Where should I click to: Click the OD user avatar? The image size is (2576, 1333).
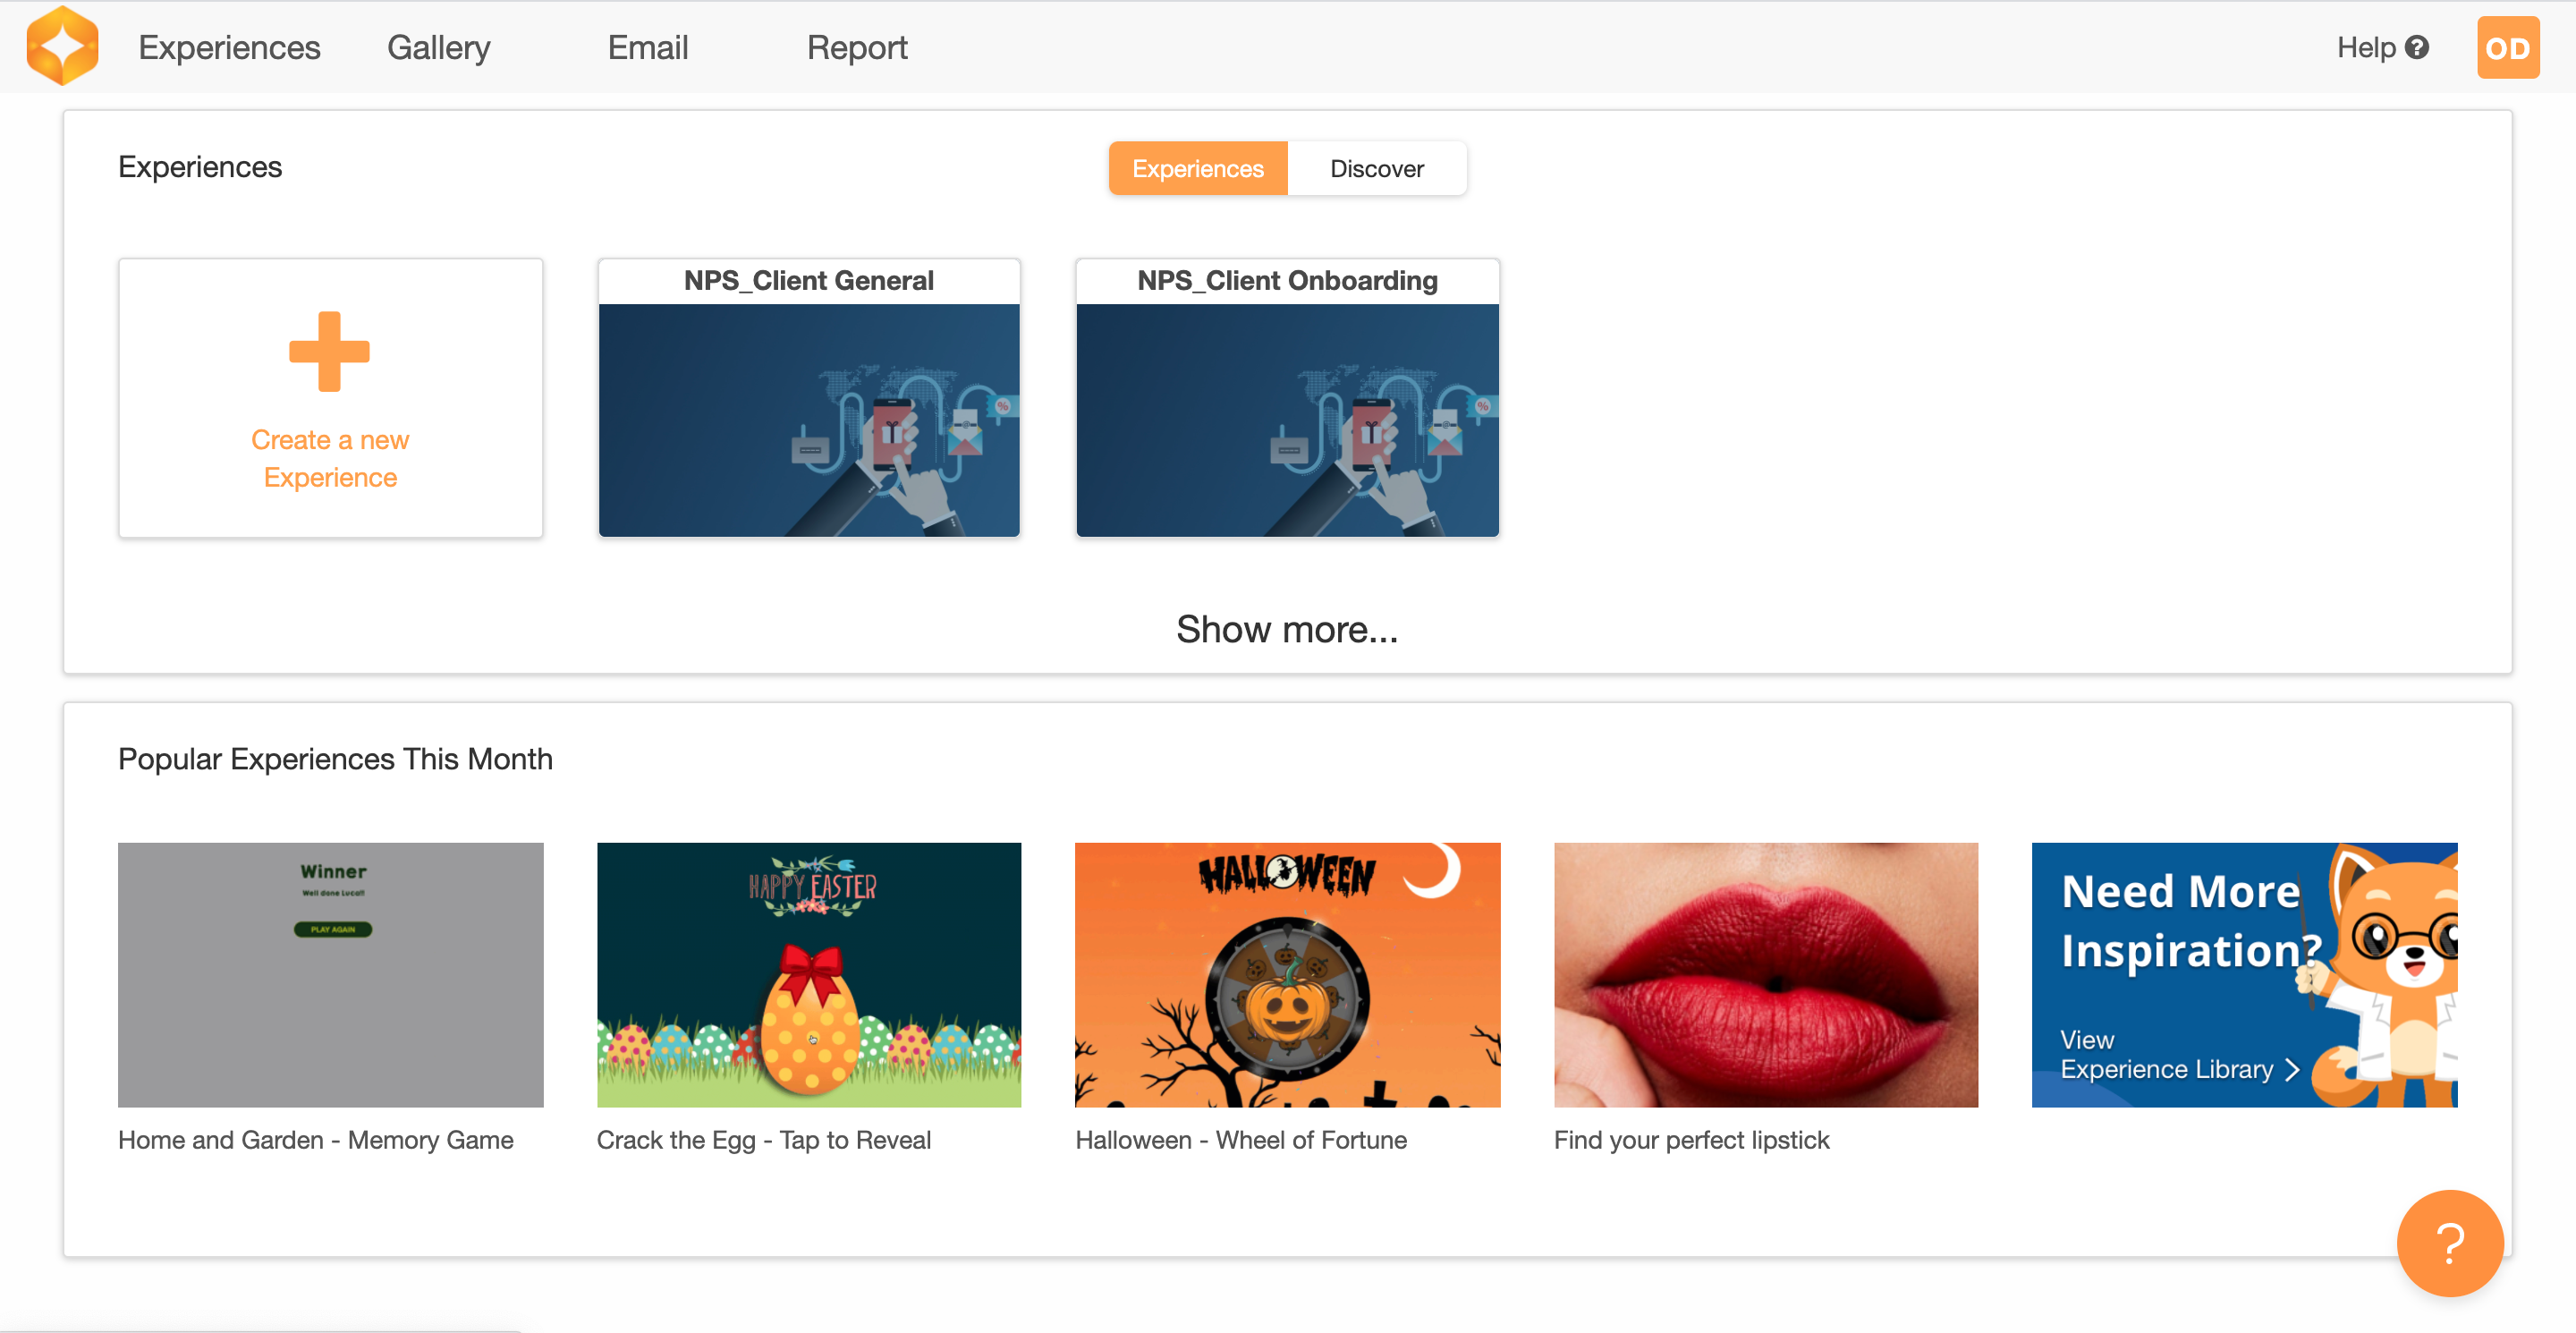click(2506, 47)
